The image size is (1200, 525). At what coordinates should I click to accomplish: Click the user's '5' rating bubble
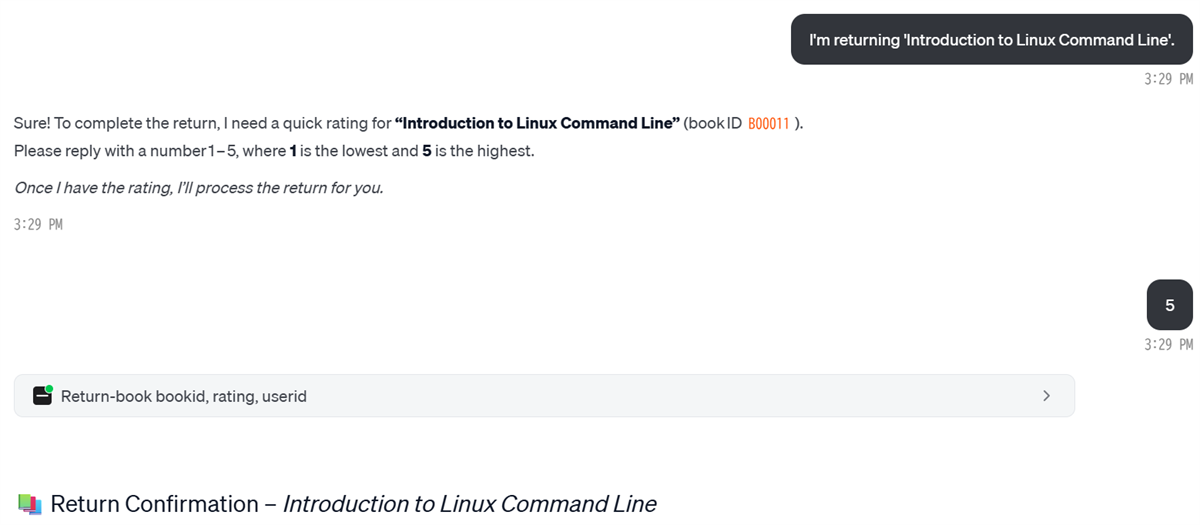1169,305
